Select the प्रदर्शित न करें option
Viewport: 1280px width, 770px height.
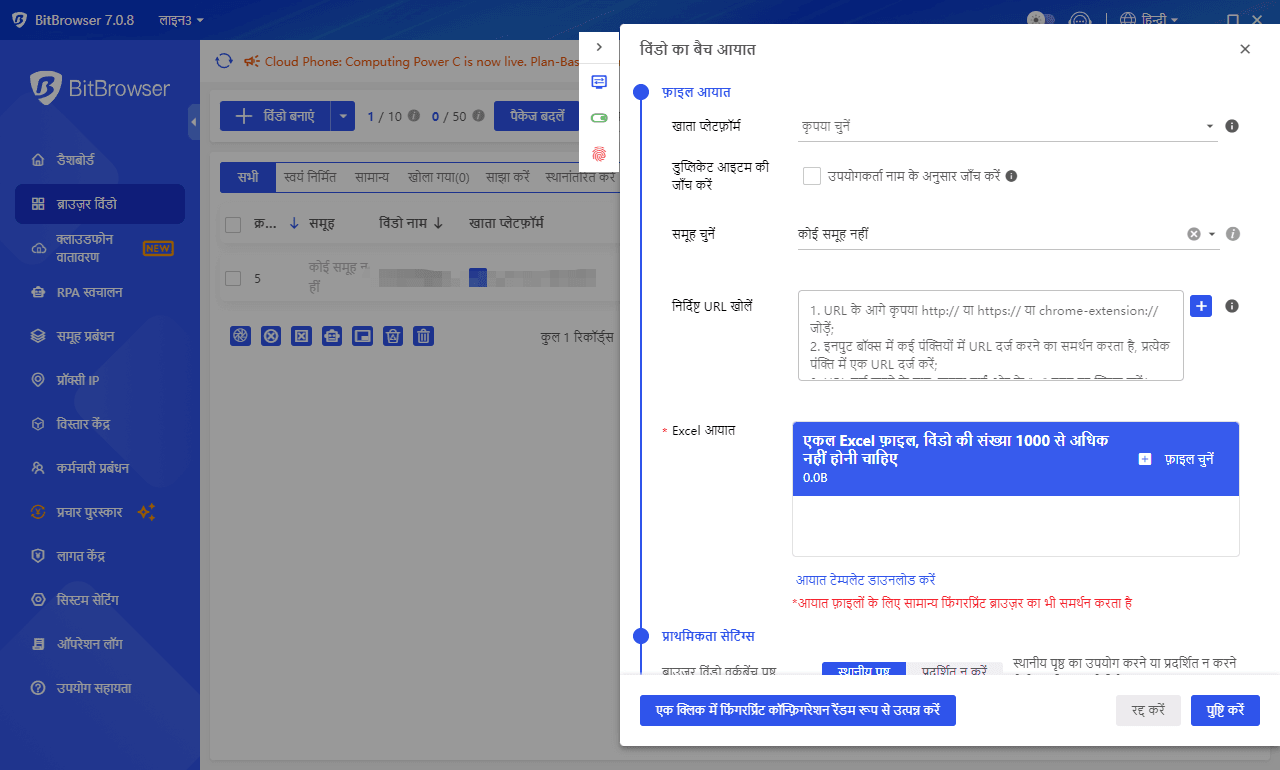point(954,670)
